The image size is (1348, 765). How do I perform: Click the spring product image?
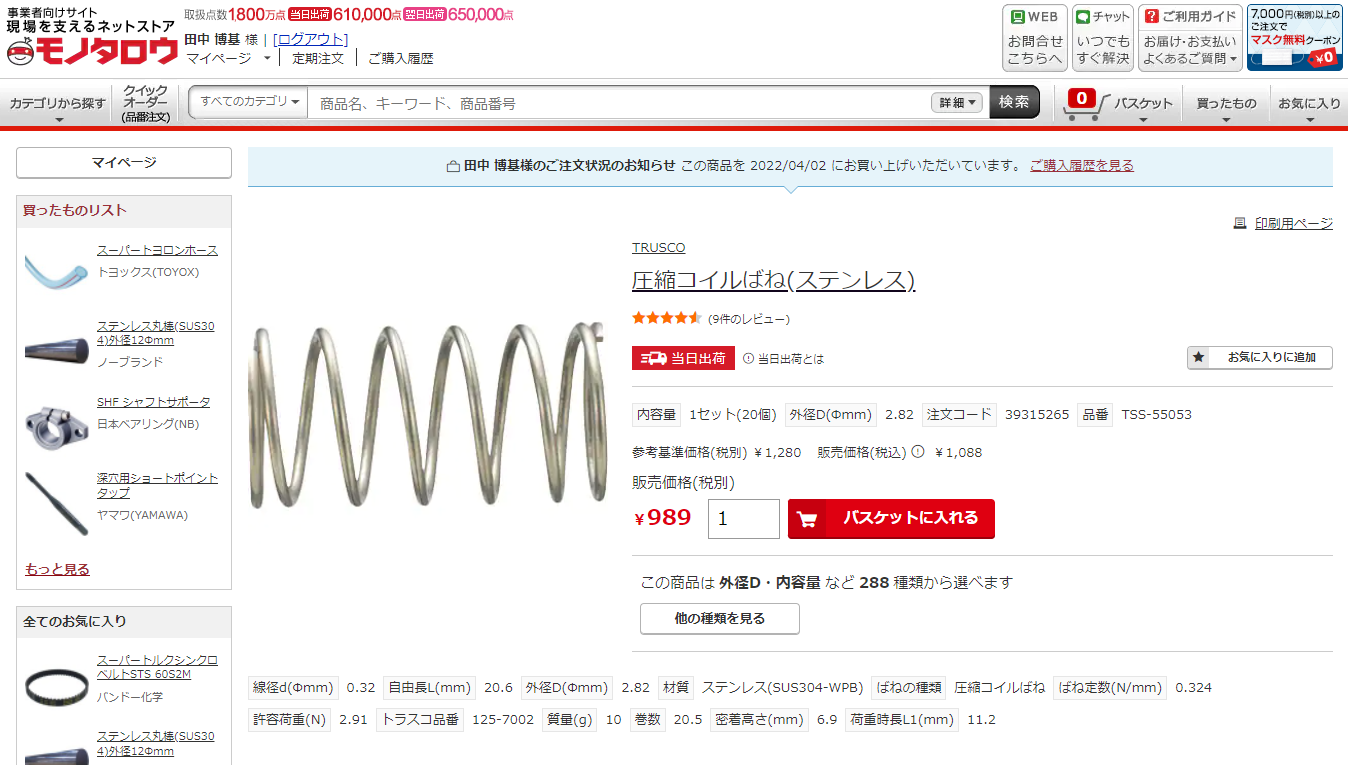tap(427, 414)
